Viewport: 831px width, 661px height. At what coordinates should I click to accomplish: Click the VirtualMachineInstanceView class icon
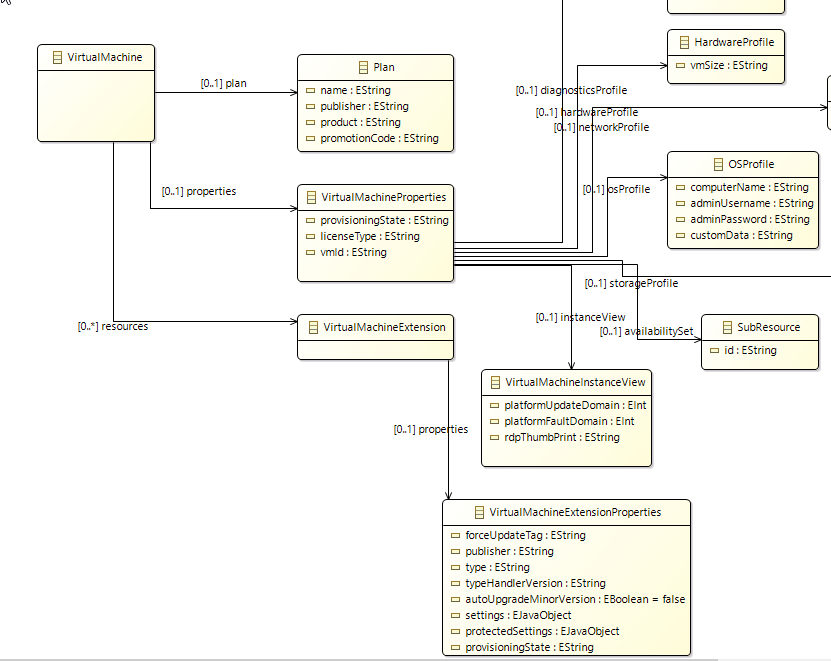(496, 382)
